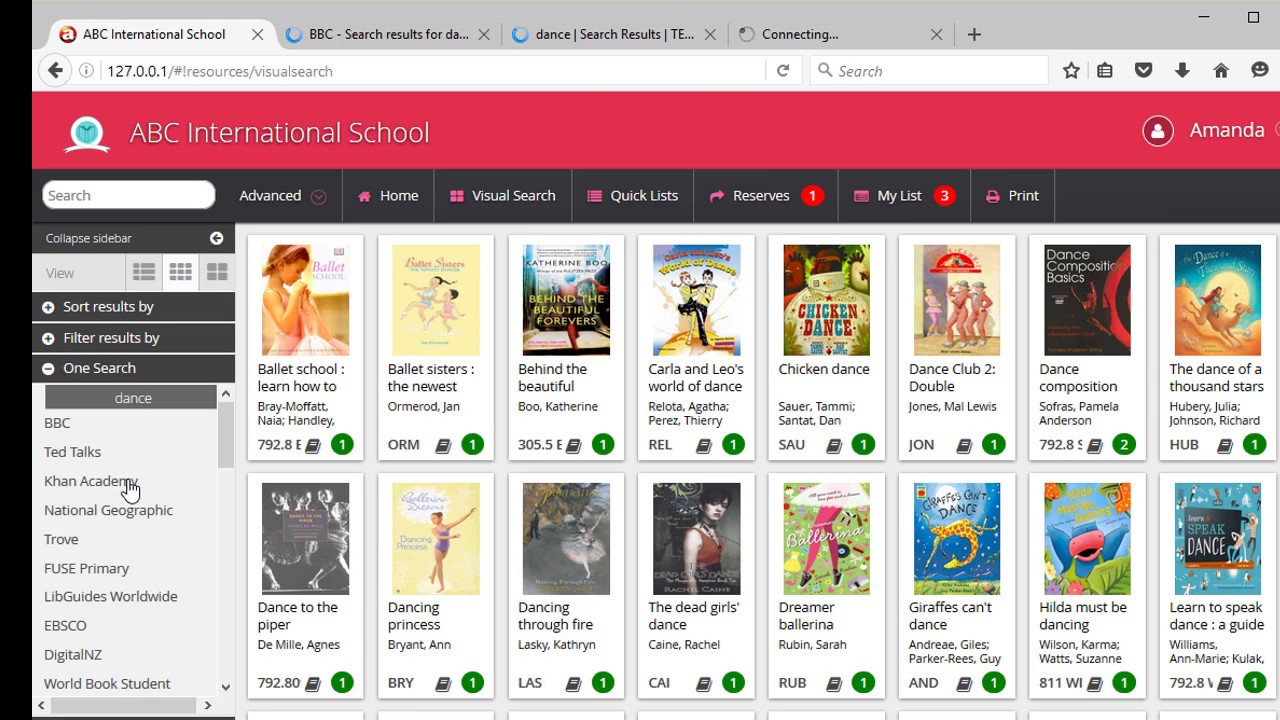Select Khan Academy in the One Search list

coord(91,481)
